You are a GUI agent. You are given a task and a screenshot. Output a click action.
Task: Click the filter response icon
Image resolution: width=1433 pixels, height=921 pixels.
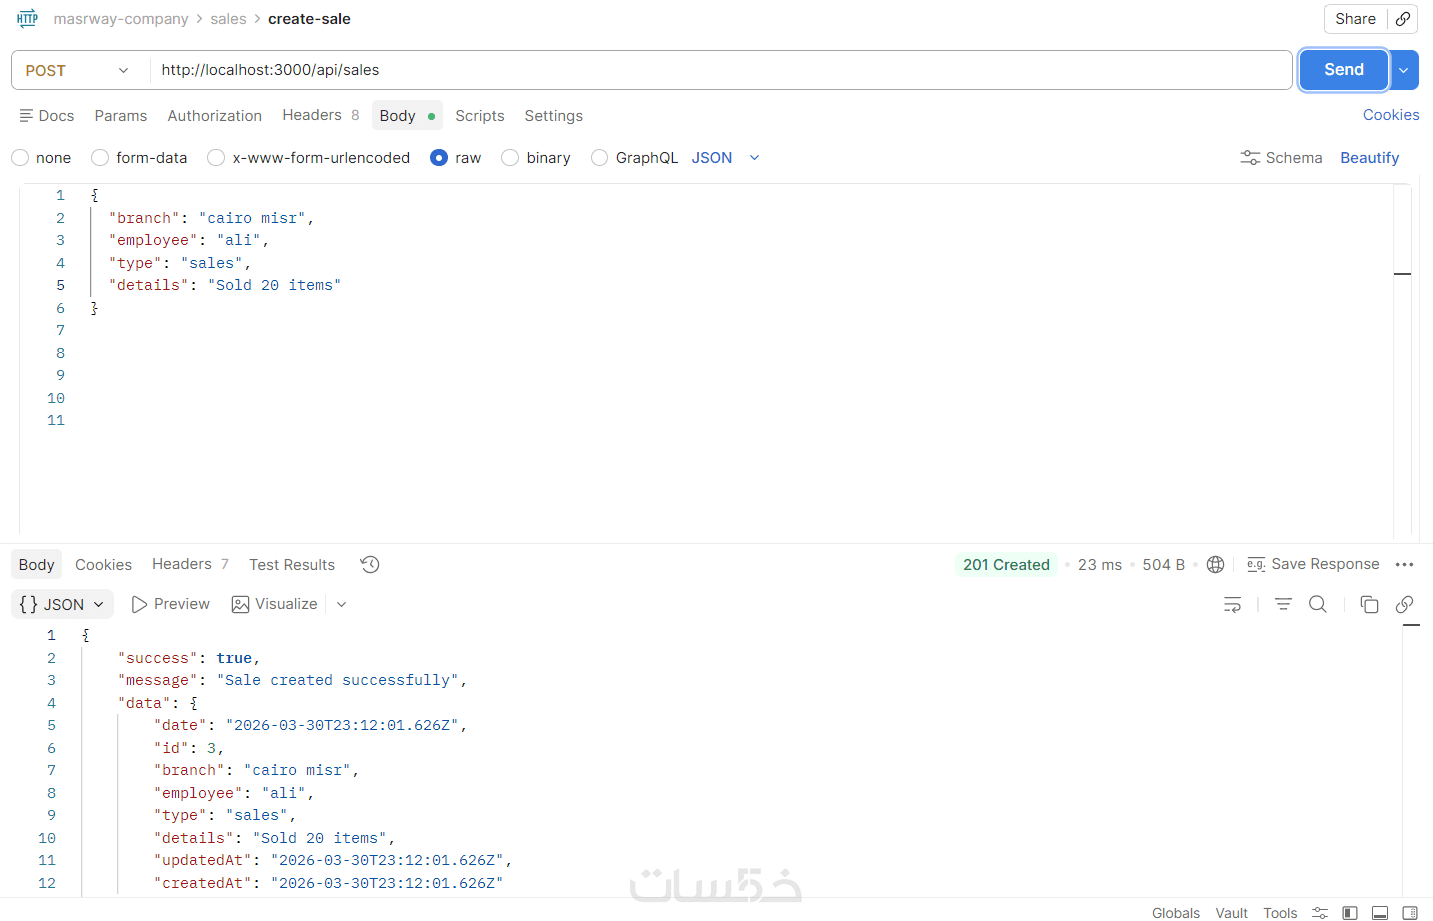pos(1283,604)
